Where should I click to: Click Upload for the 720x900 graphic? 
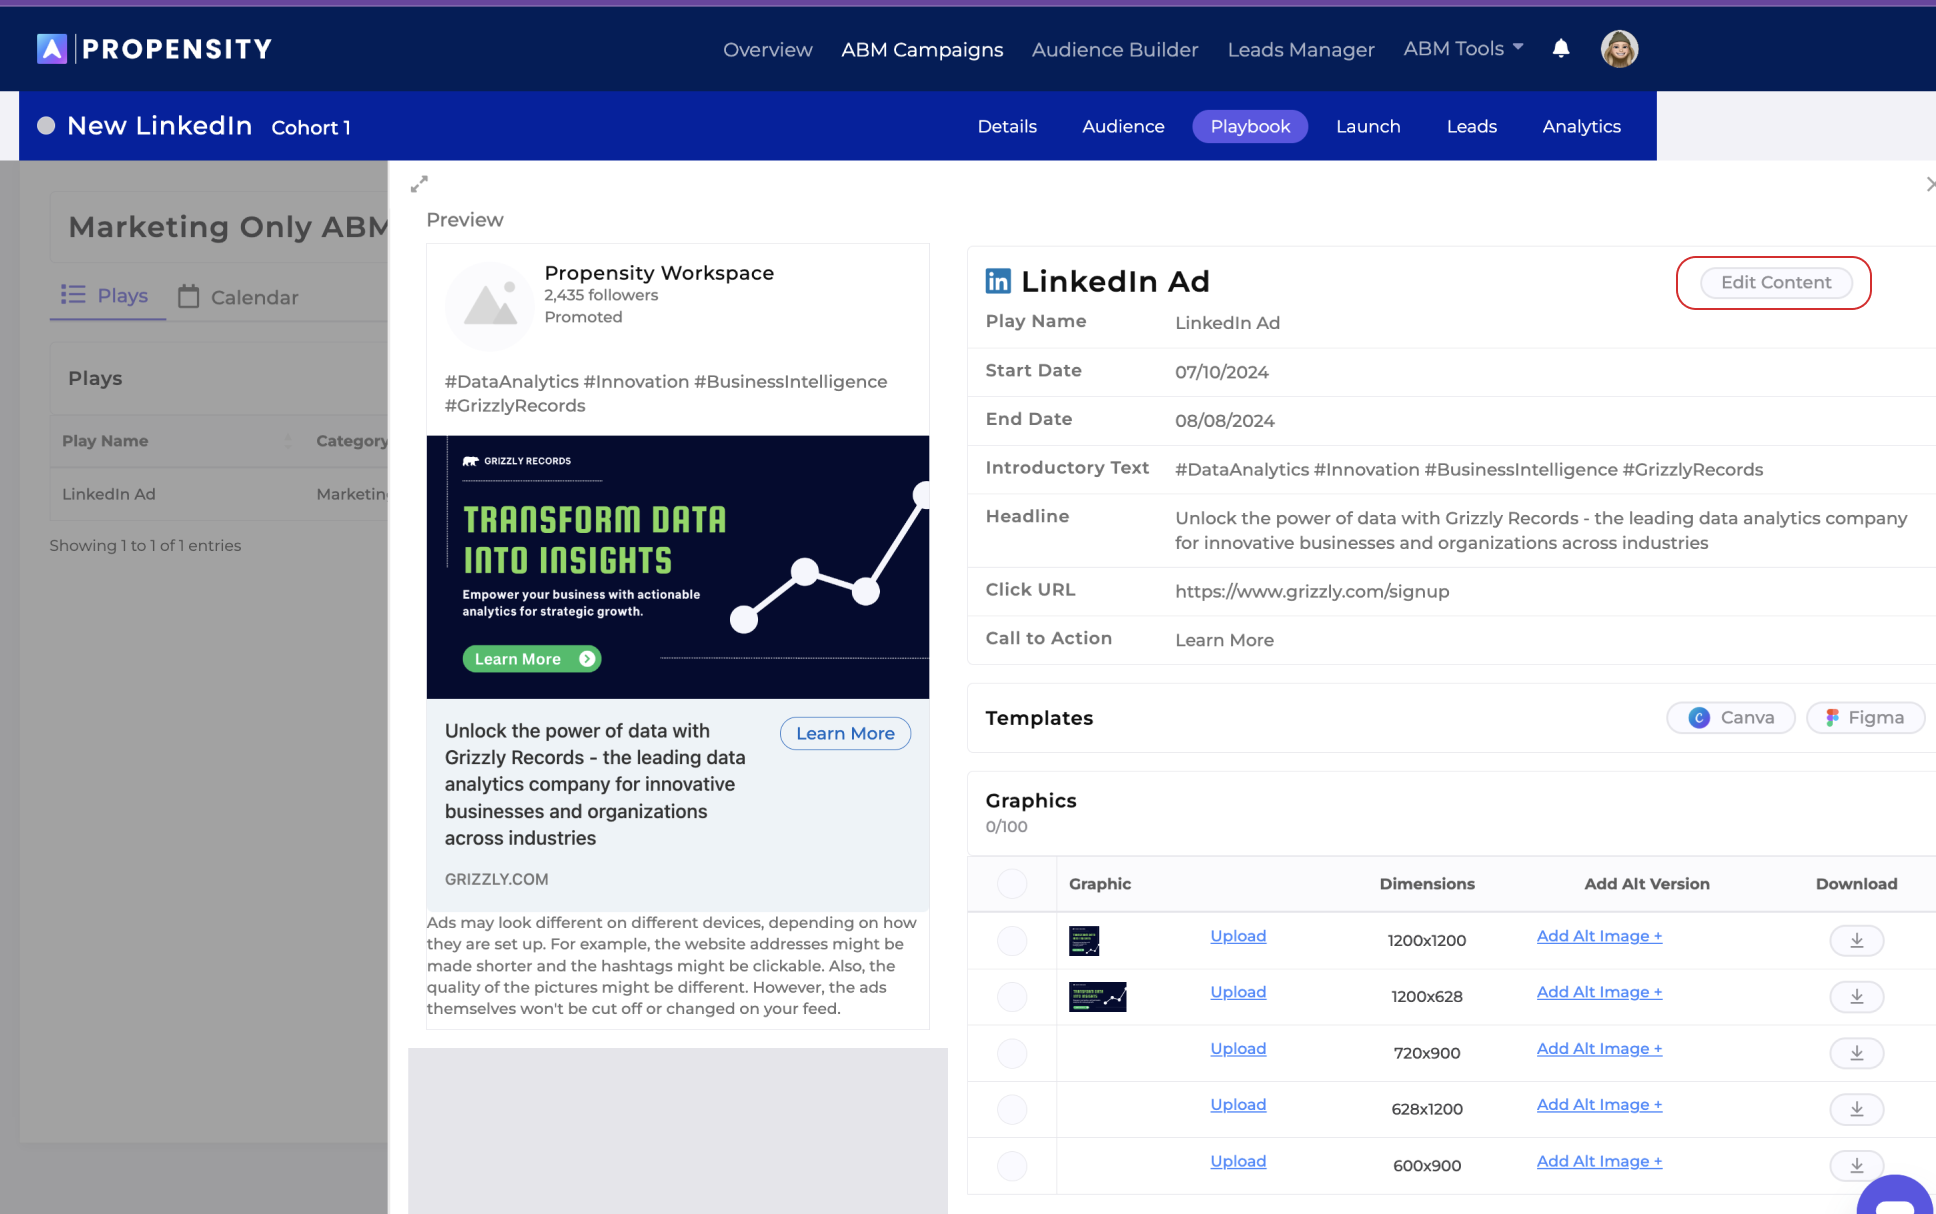point(1238,1049)
